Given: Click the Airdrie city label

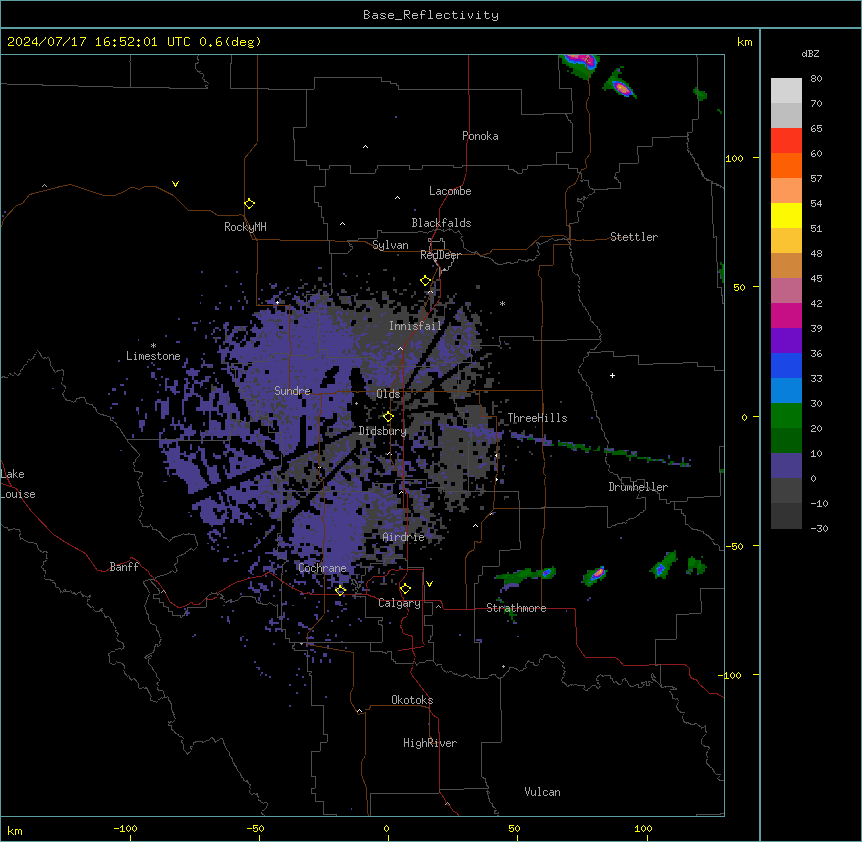Looking at the screenshot, I should pyautogui.click(x=403, y=537).
